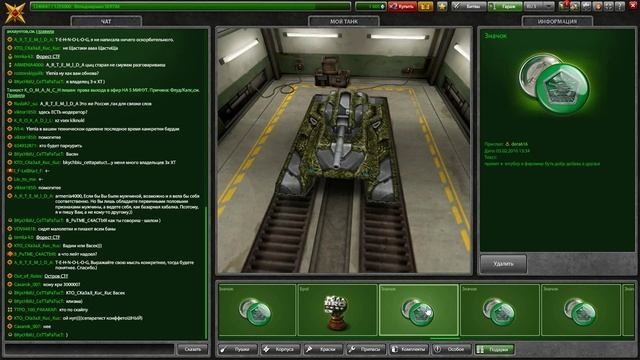Image resolution: width=640 pixels, height=360 pixels.
Task: Click the experience progress bar
Action: pos(190,7)
